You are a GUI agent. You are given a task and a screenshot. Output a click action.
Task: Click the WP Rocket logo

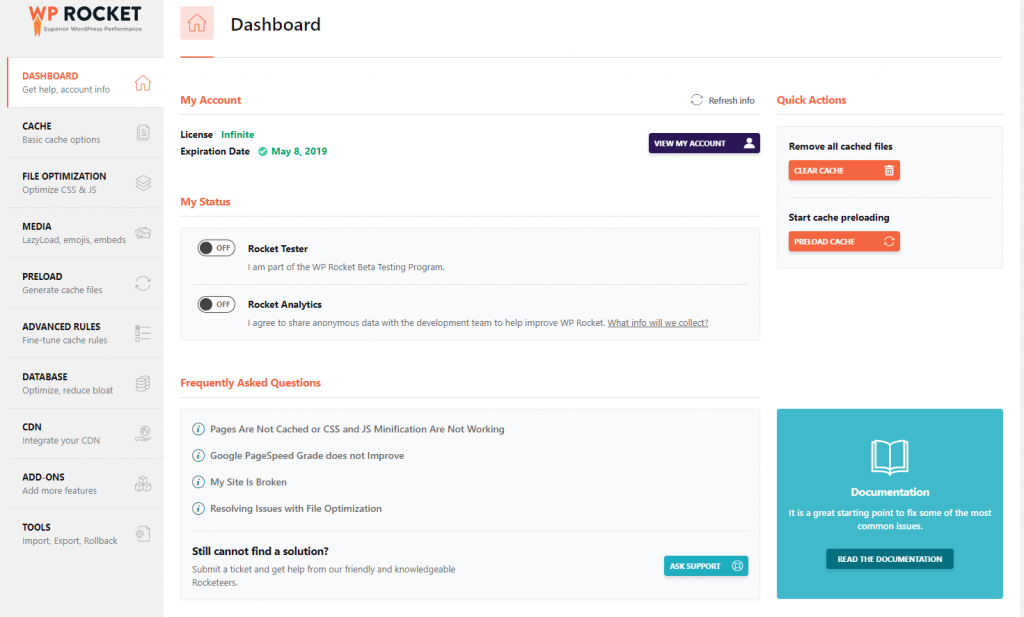[x=85, y=20]
